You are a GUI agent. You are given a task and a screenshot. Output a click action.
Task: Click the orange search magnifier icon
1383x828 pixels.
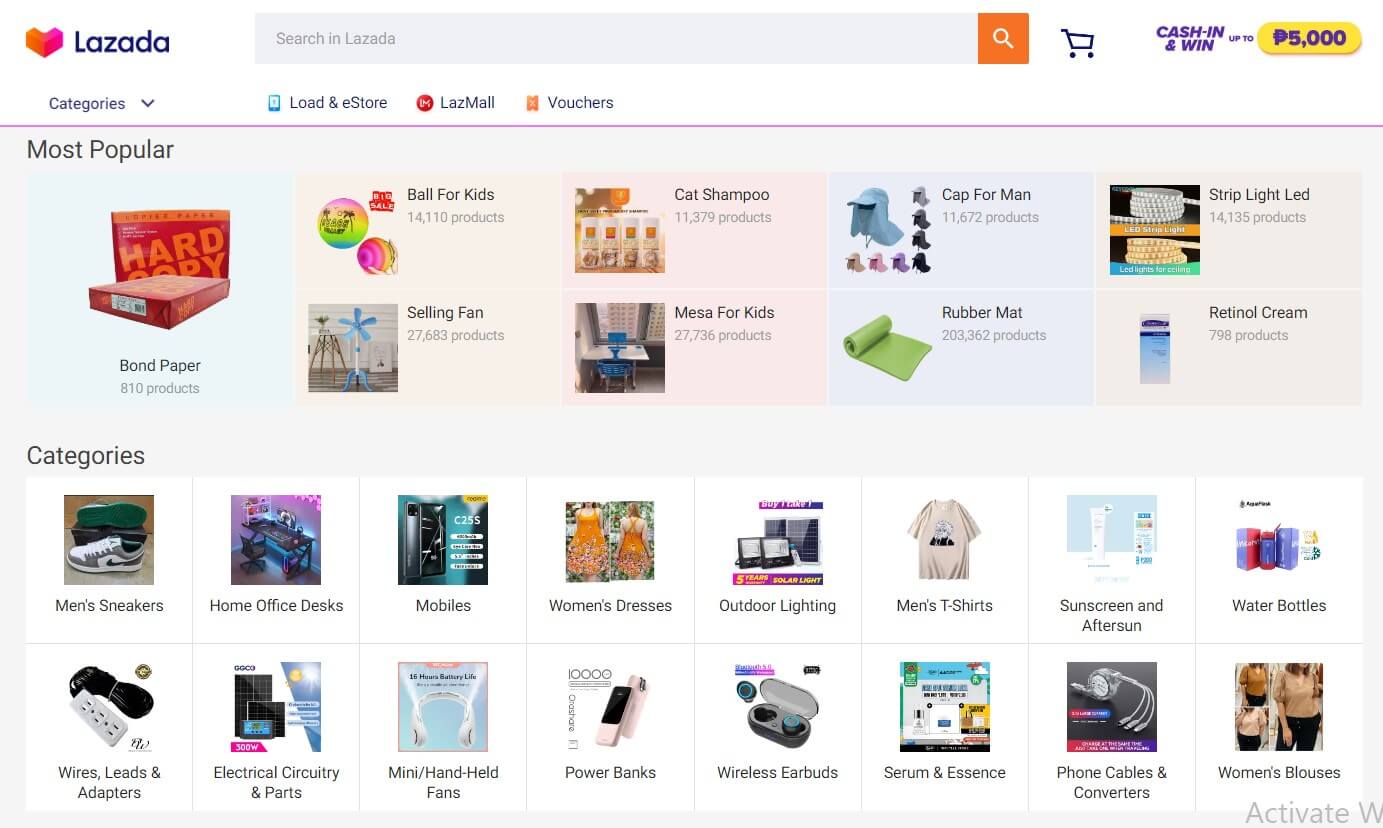click(1003, 38)
